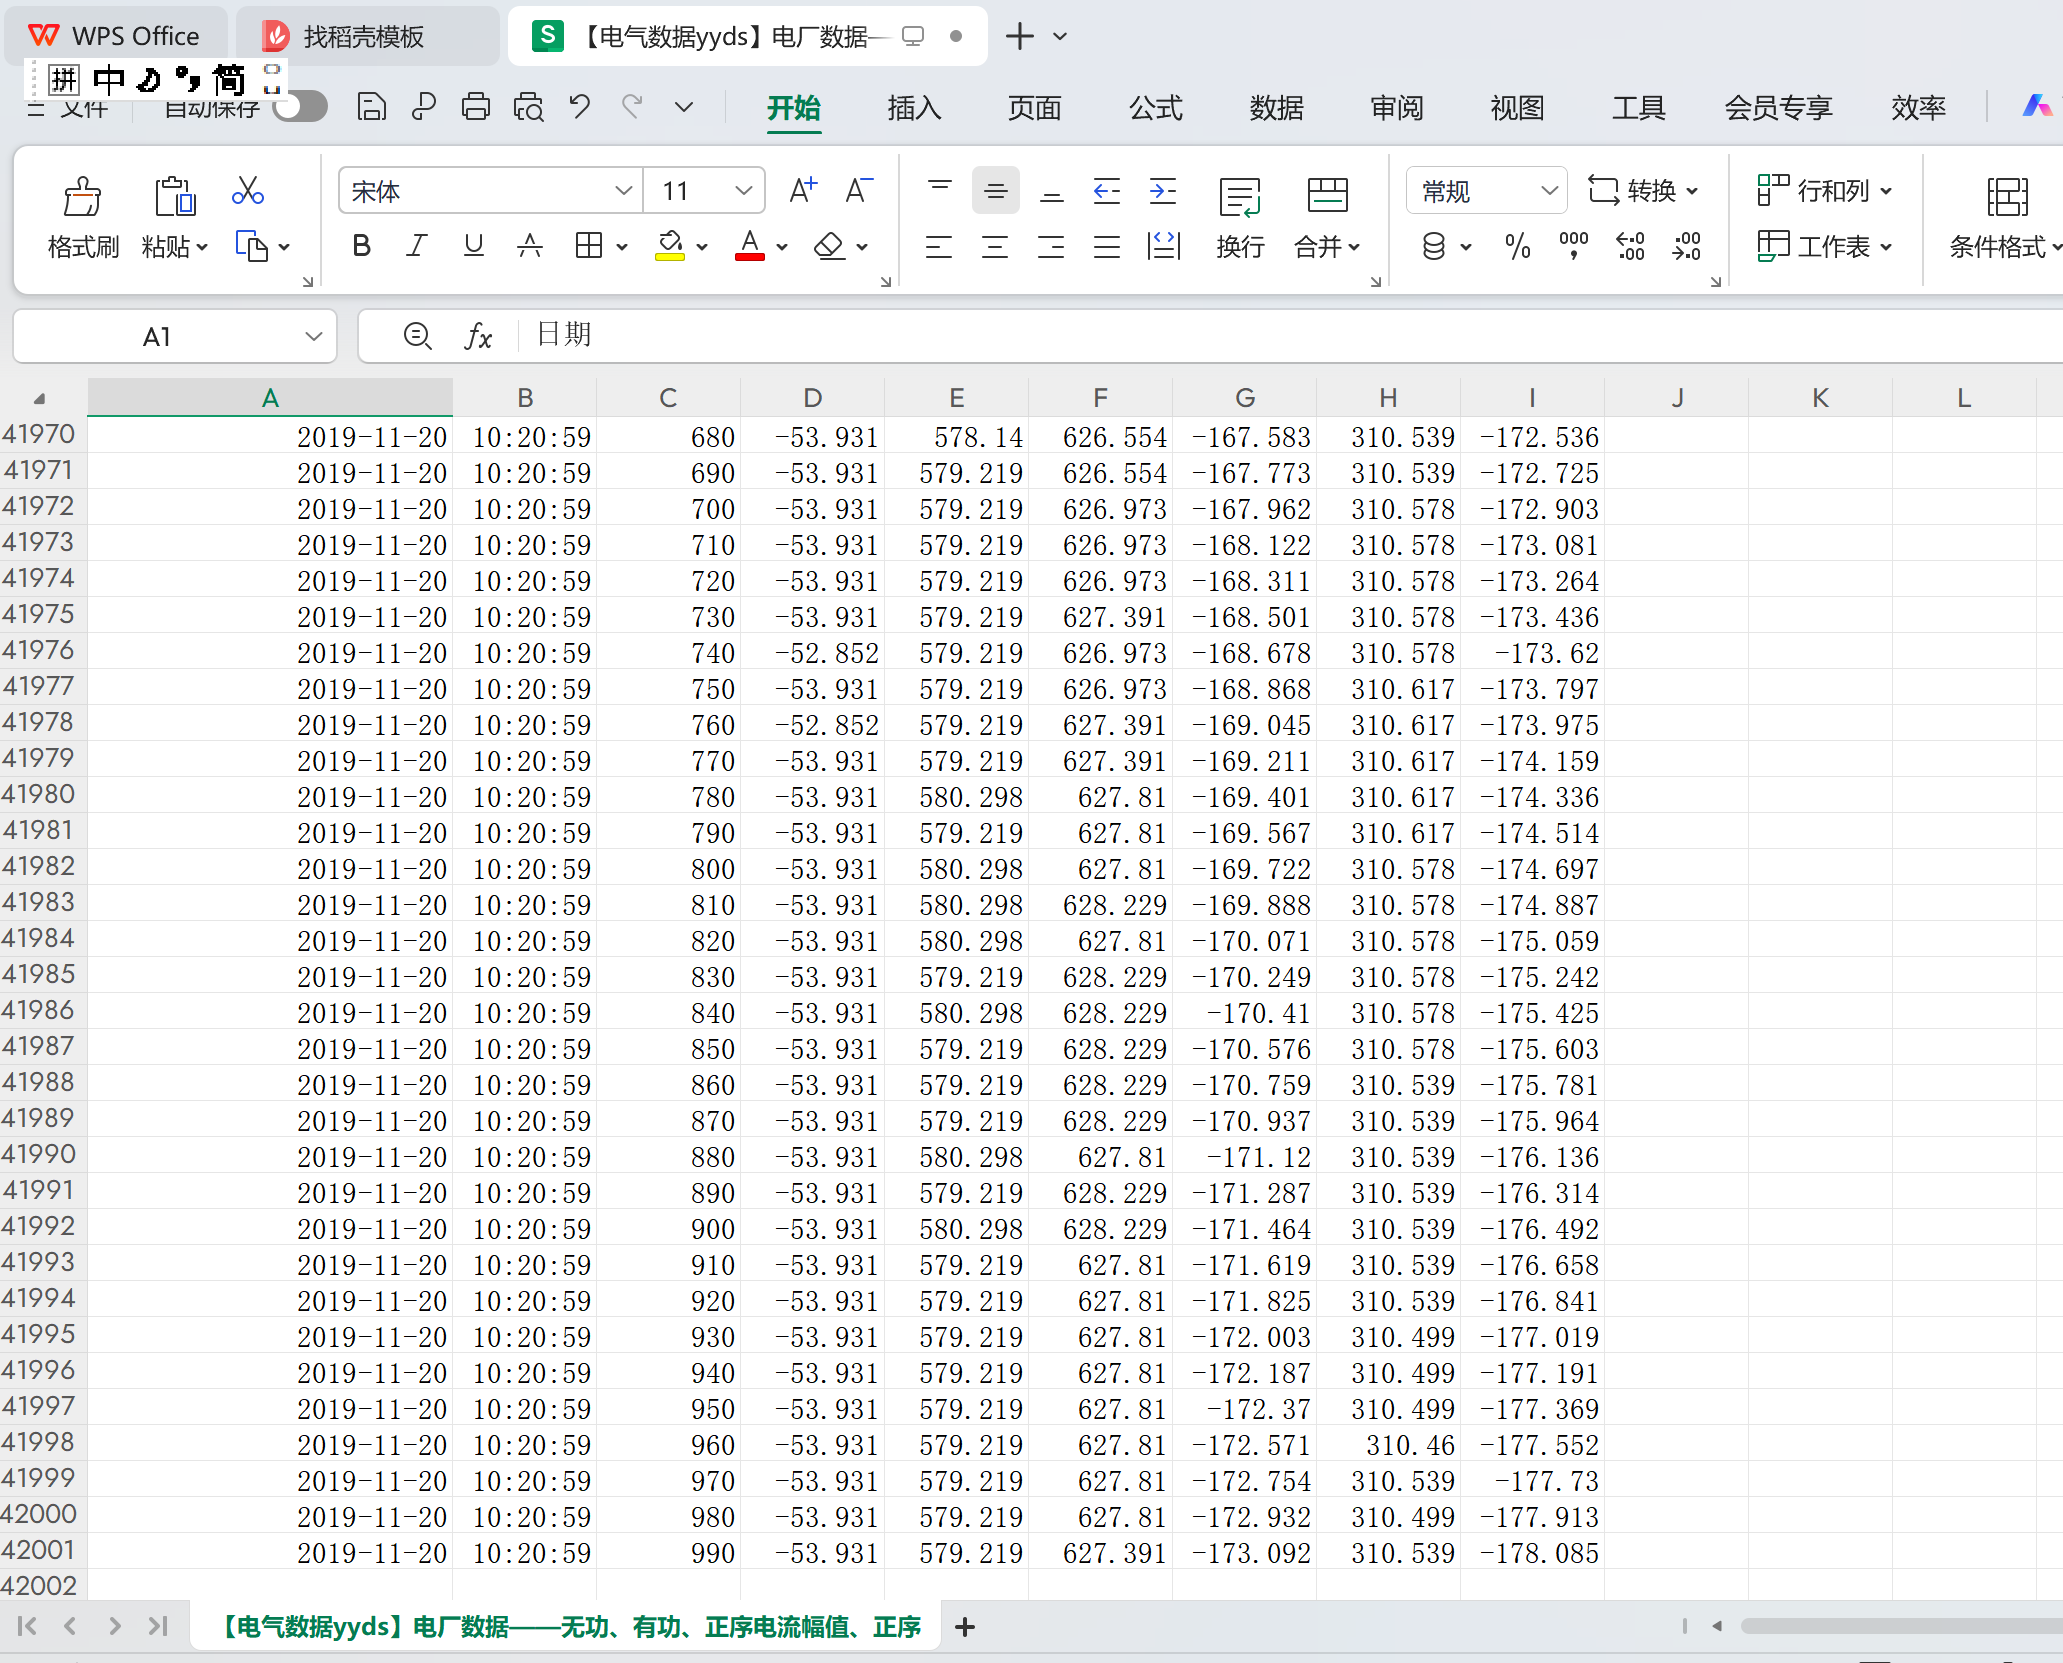2063x1663 pixels.
Task: Click the Wrap Text (换行) icon
Action: pos(1240,197)
